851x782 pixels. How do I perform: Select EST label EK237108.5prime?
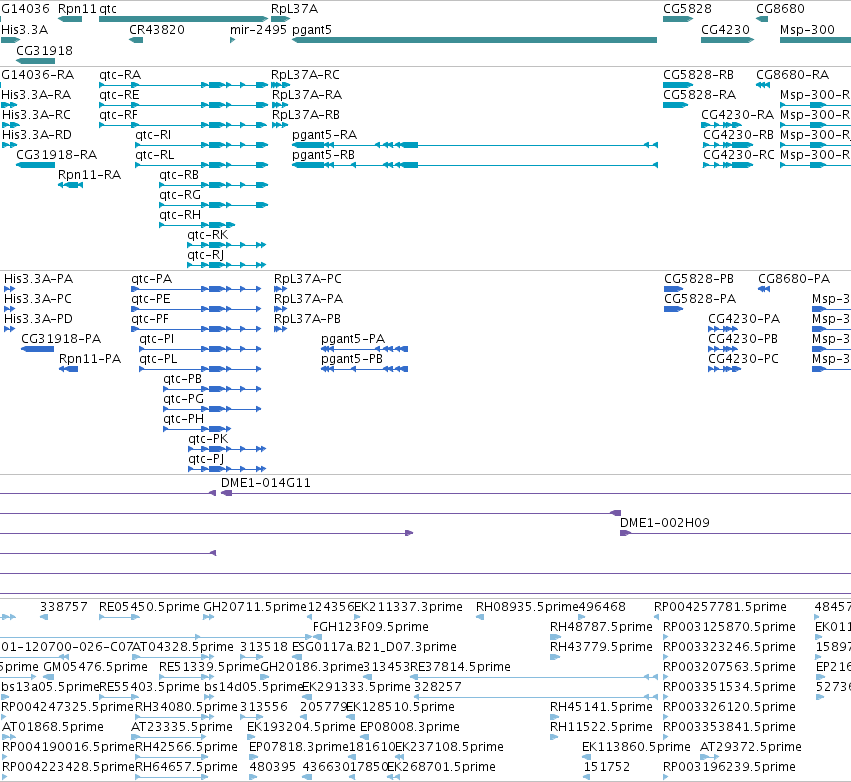(x=449, y=747)
